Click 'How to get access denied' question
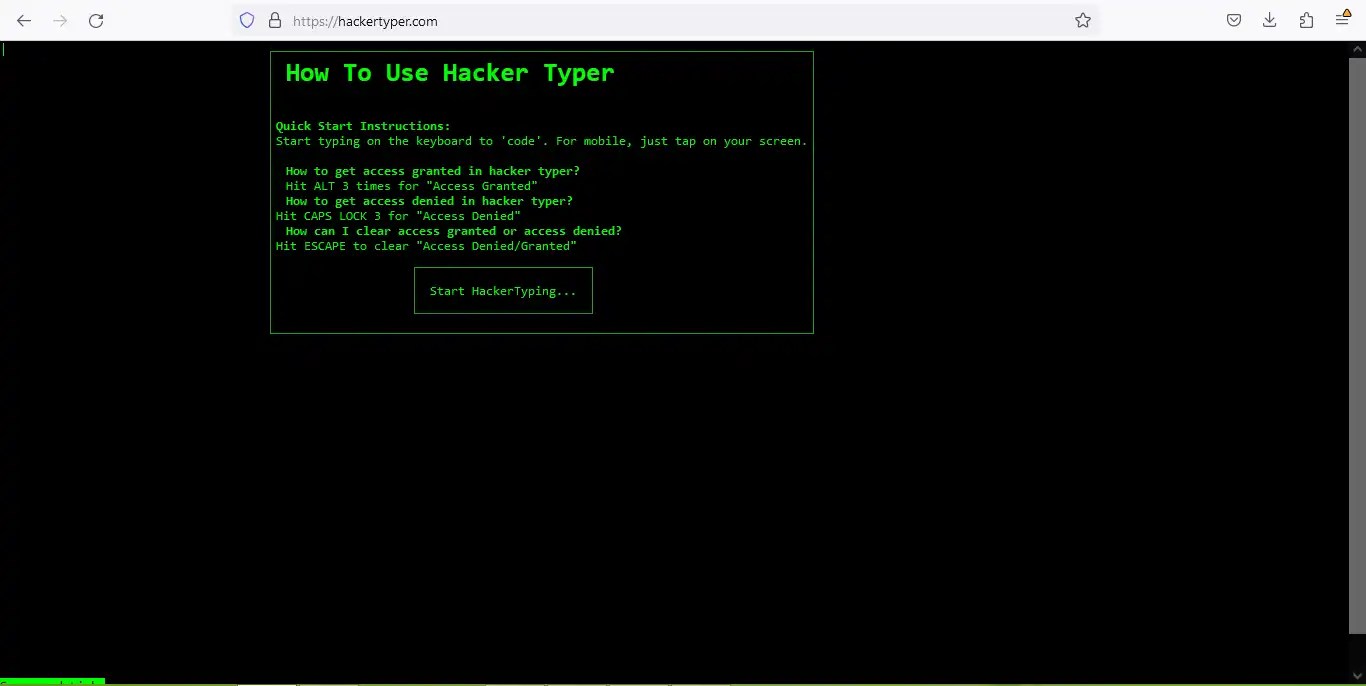 point(429,201)
